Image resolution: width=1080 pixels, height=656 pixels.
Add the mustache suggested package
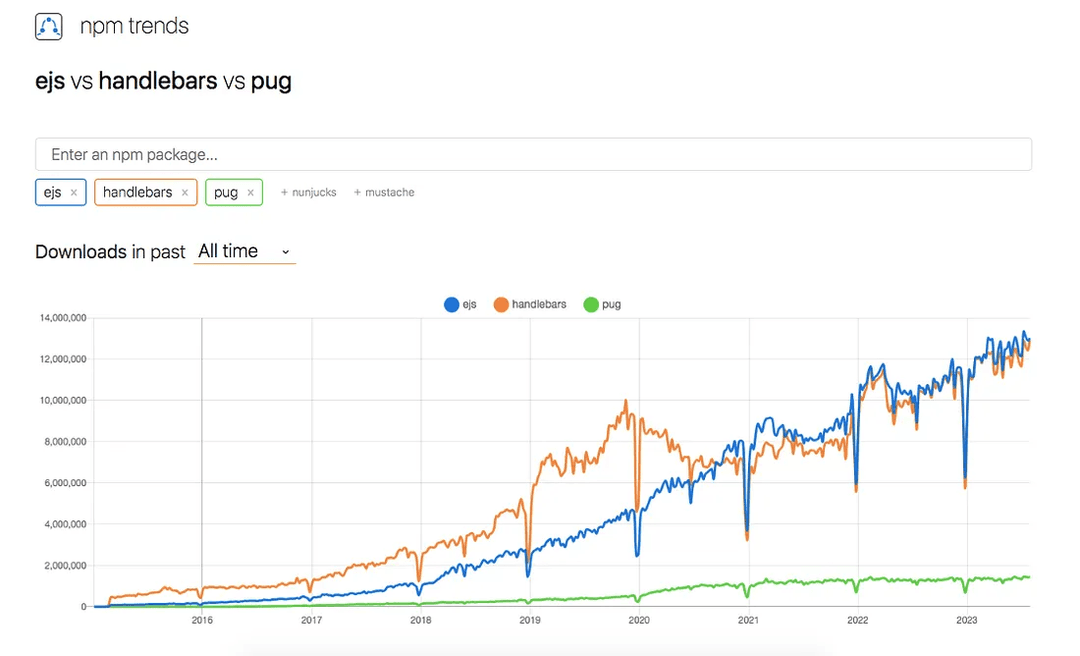pos(384,192)
